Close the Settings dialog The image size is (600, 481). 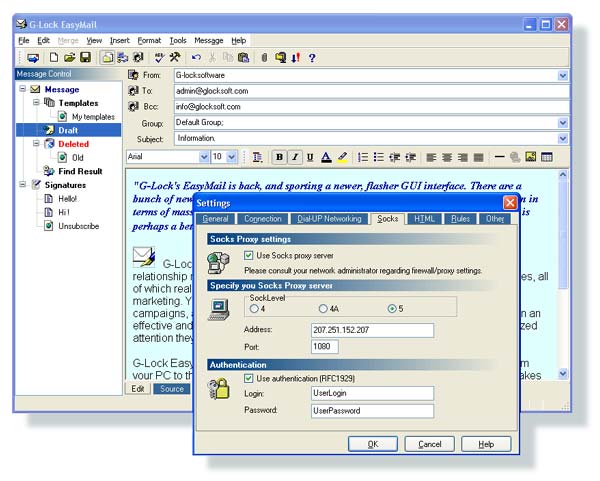point(510,202)
